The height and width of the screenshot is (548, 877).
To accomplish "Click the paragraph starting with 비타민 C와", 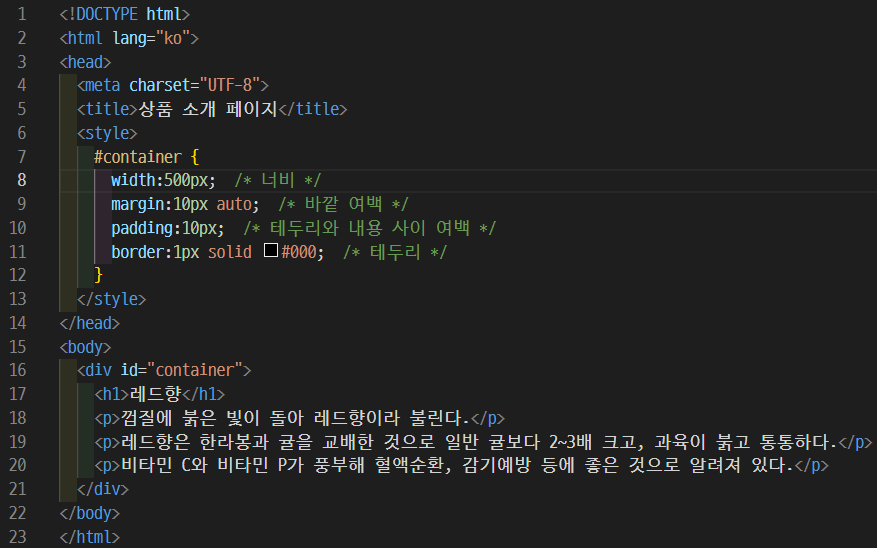I will pyautogui.click(x=461, y=465).
